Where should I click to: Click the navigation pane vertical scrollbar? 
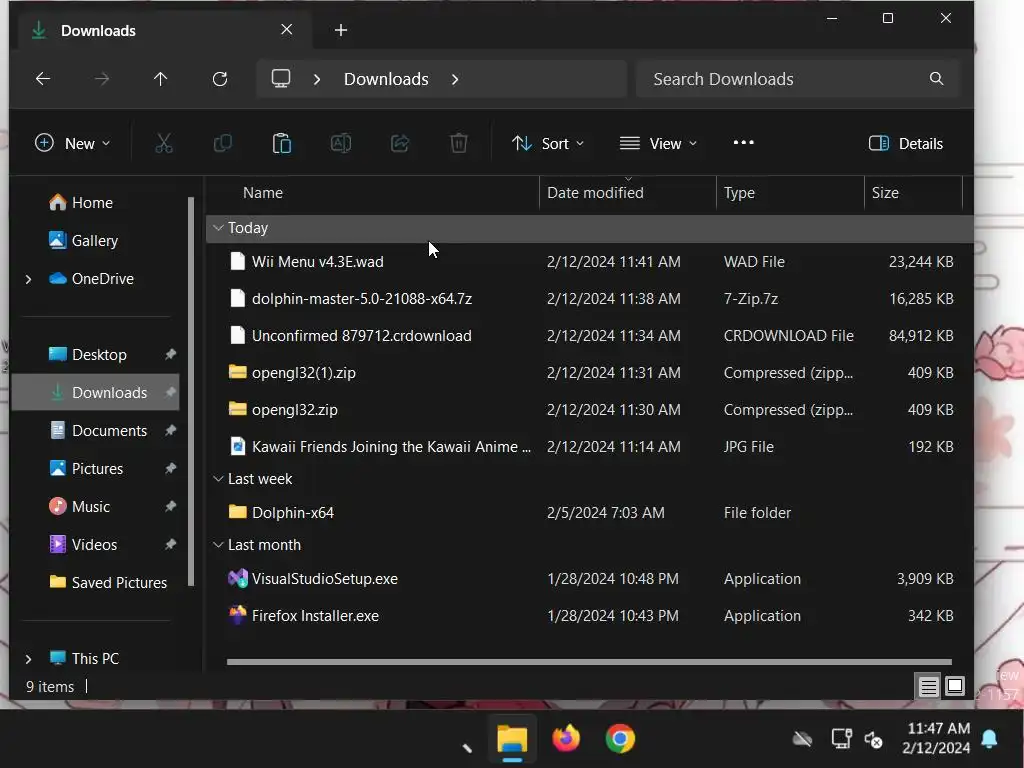(x=191, y=392)
